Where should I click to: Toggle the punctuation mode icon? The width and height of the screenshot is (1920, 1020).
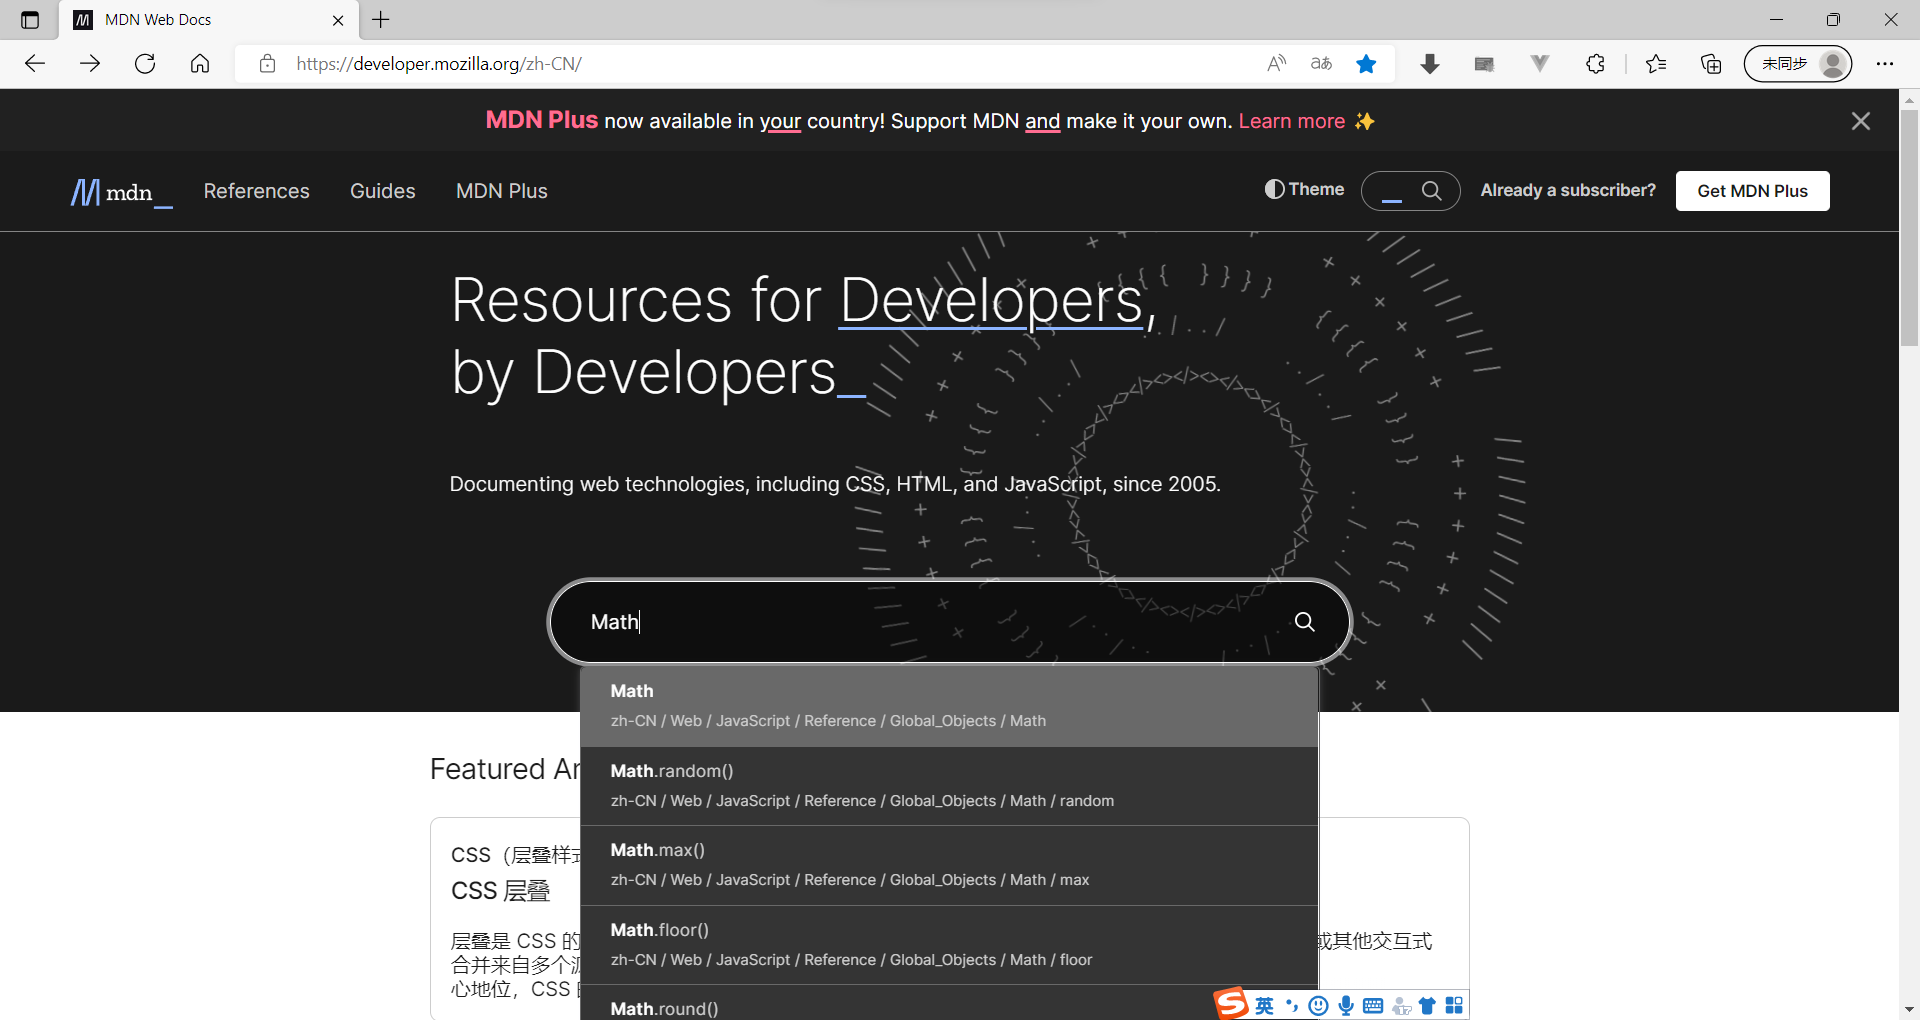(1292, 1006)
